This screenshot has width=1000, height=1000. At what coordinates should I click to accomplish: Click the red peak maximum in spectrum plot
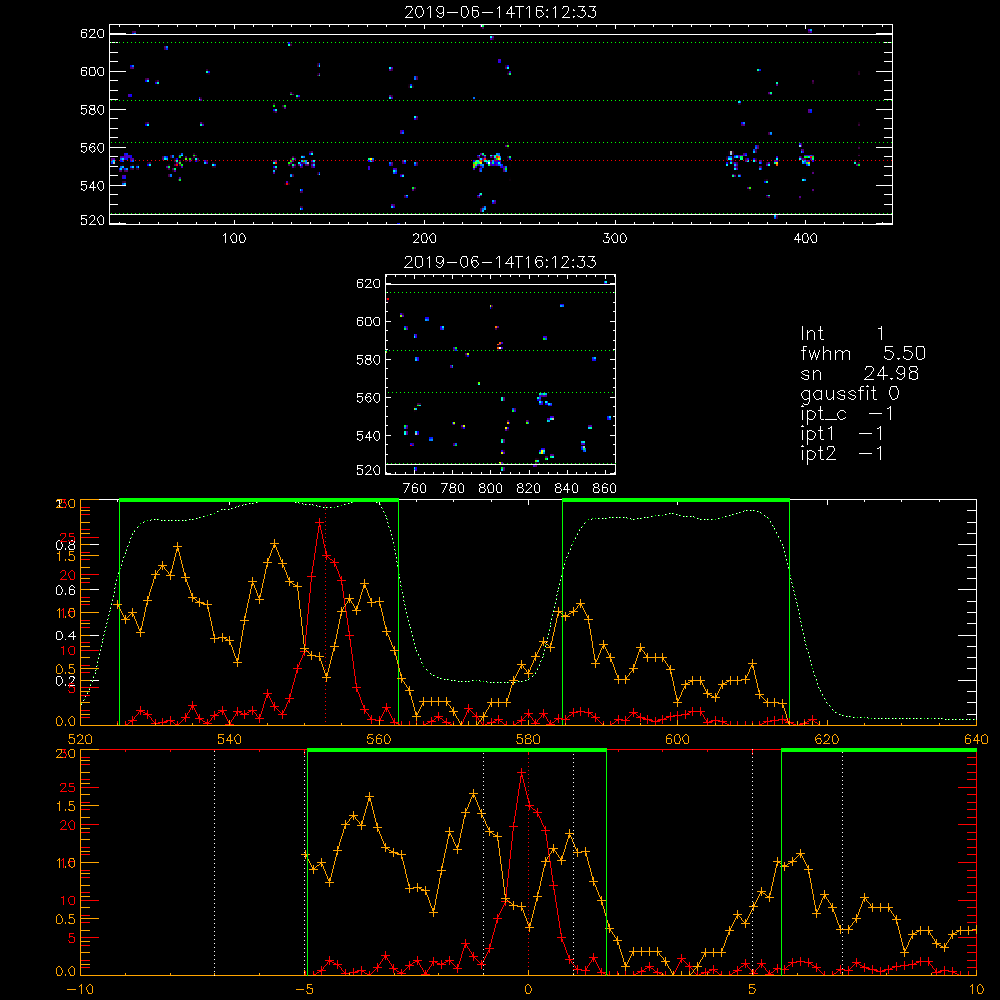coord(320,522)
